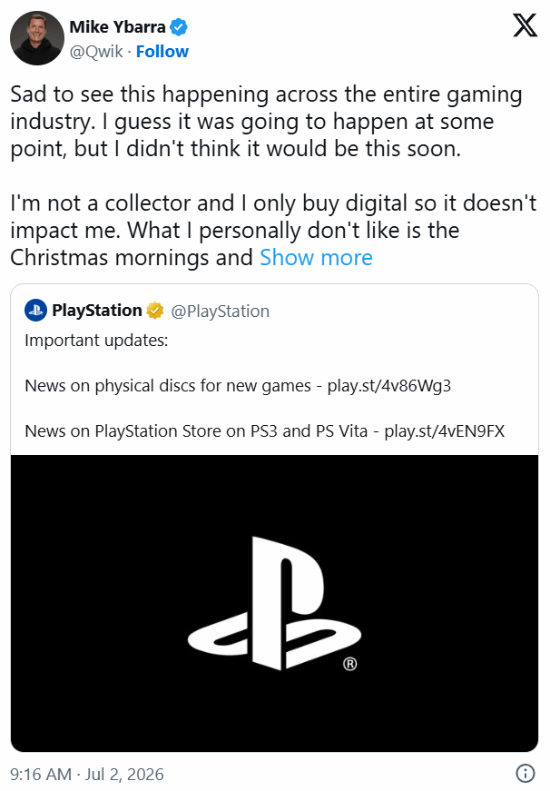
Task: Open the tweet info circle icon
Action: [525, 773]
